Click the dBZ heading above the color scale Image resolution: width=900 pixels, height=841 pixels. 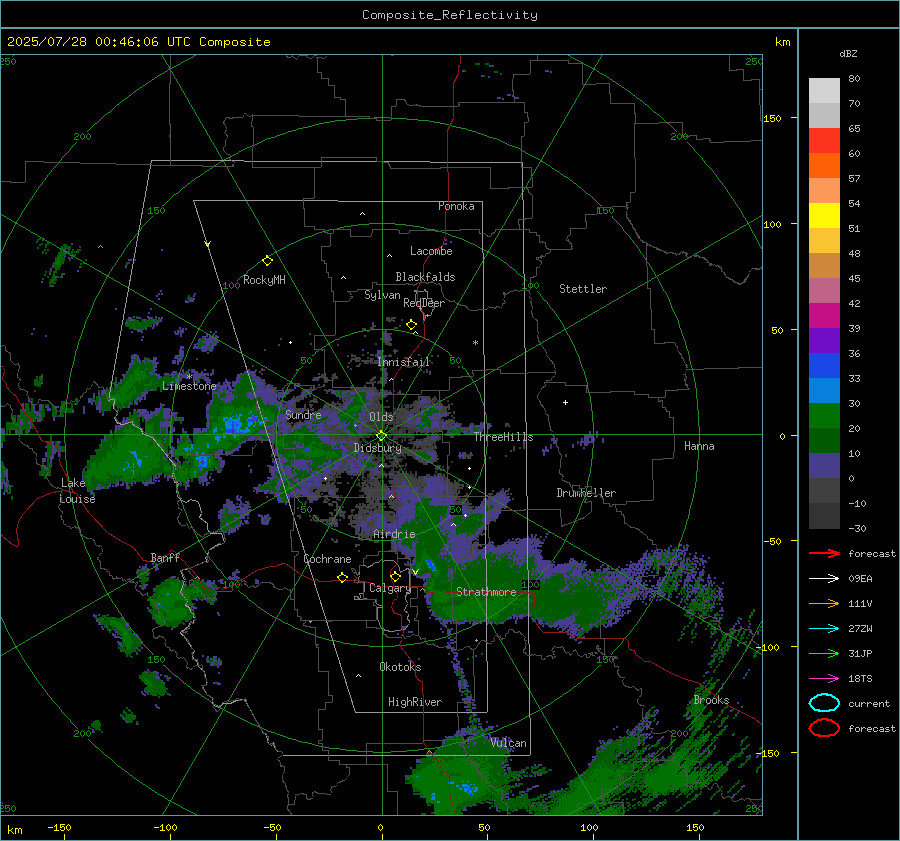[x=848, y=53]
